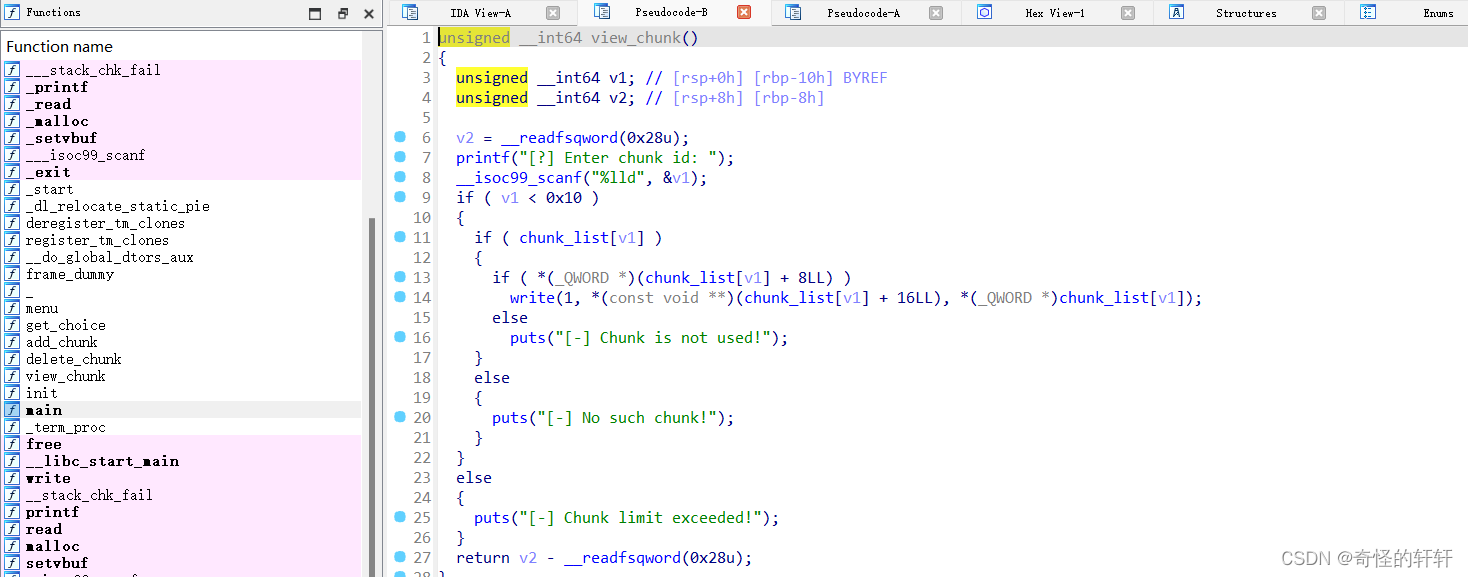
Task: Toggle the breakpoint marker on line 25
Action: tap(400, 517)
